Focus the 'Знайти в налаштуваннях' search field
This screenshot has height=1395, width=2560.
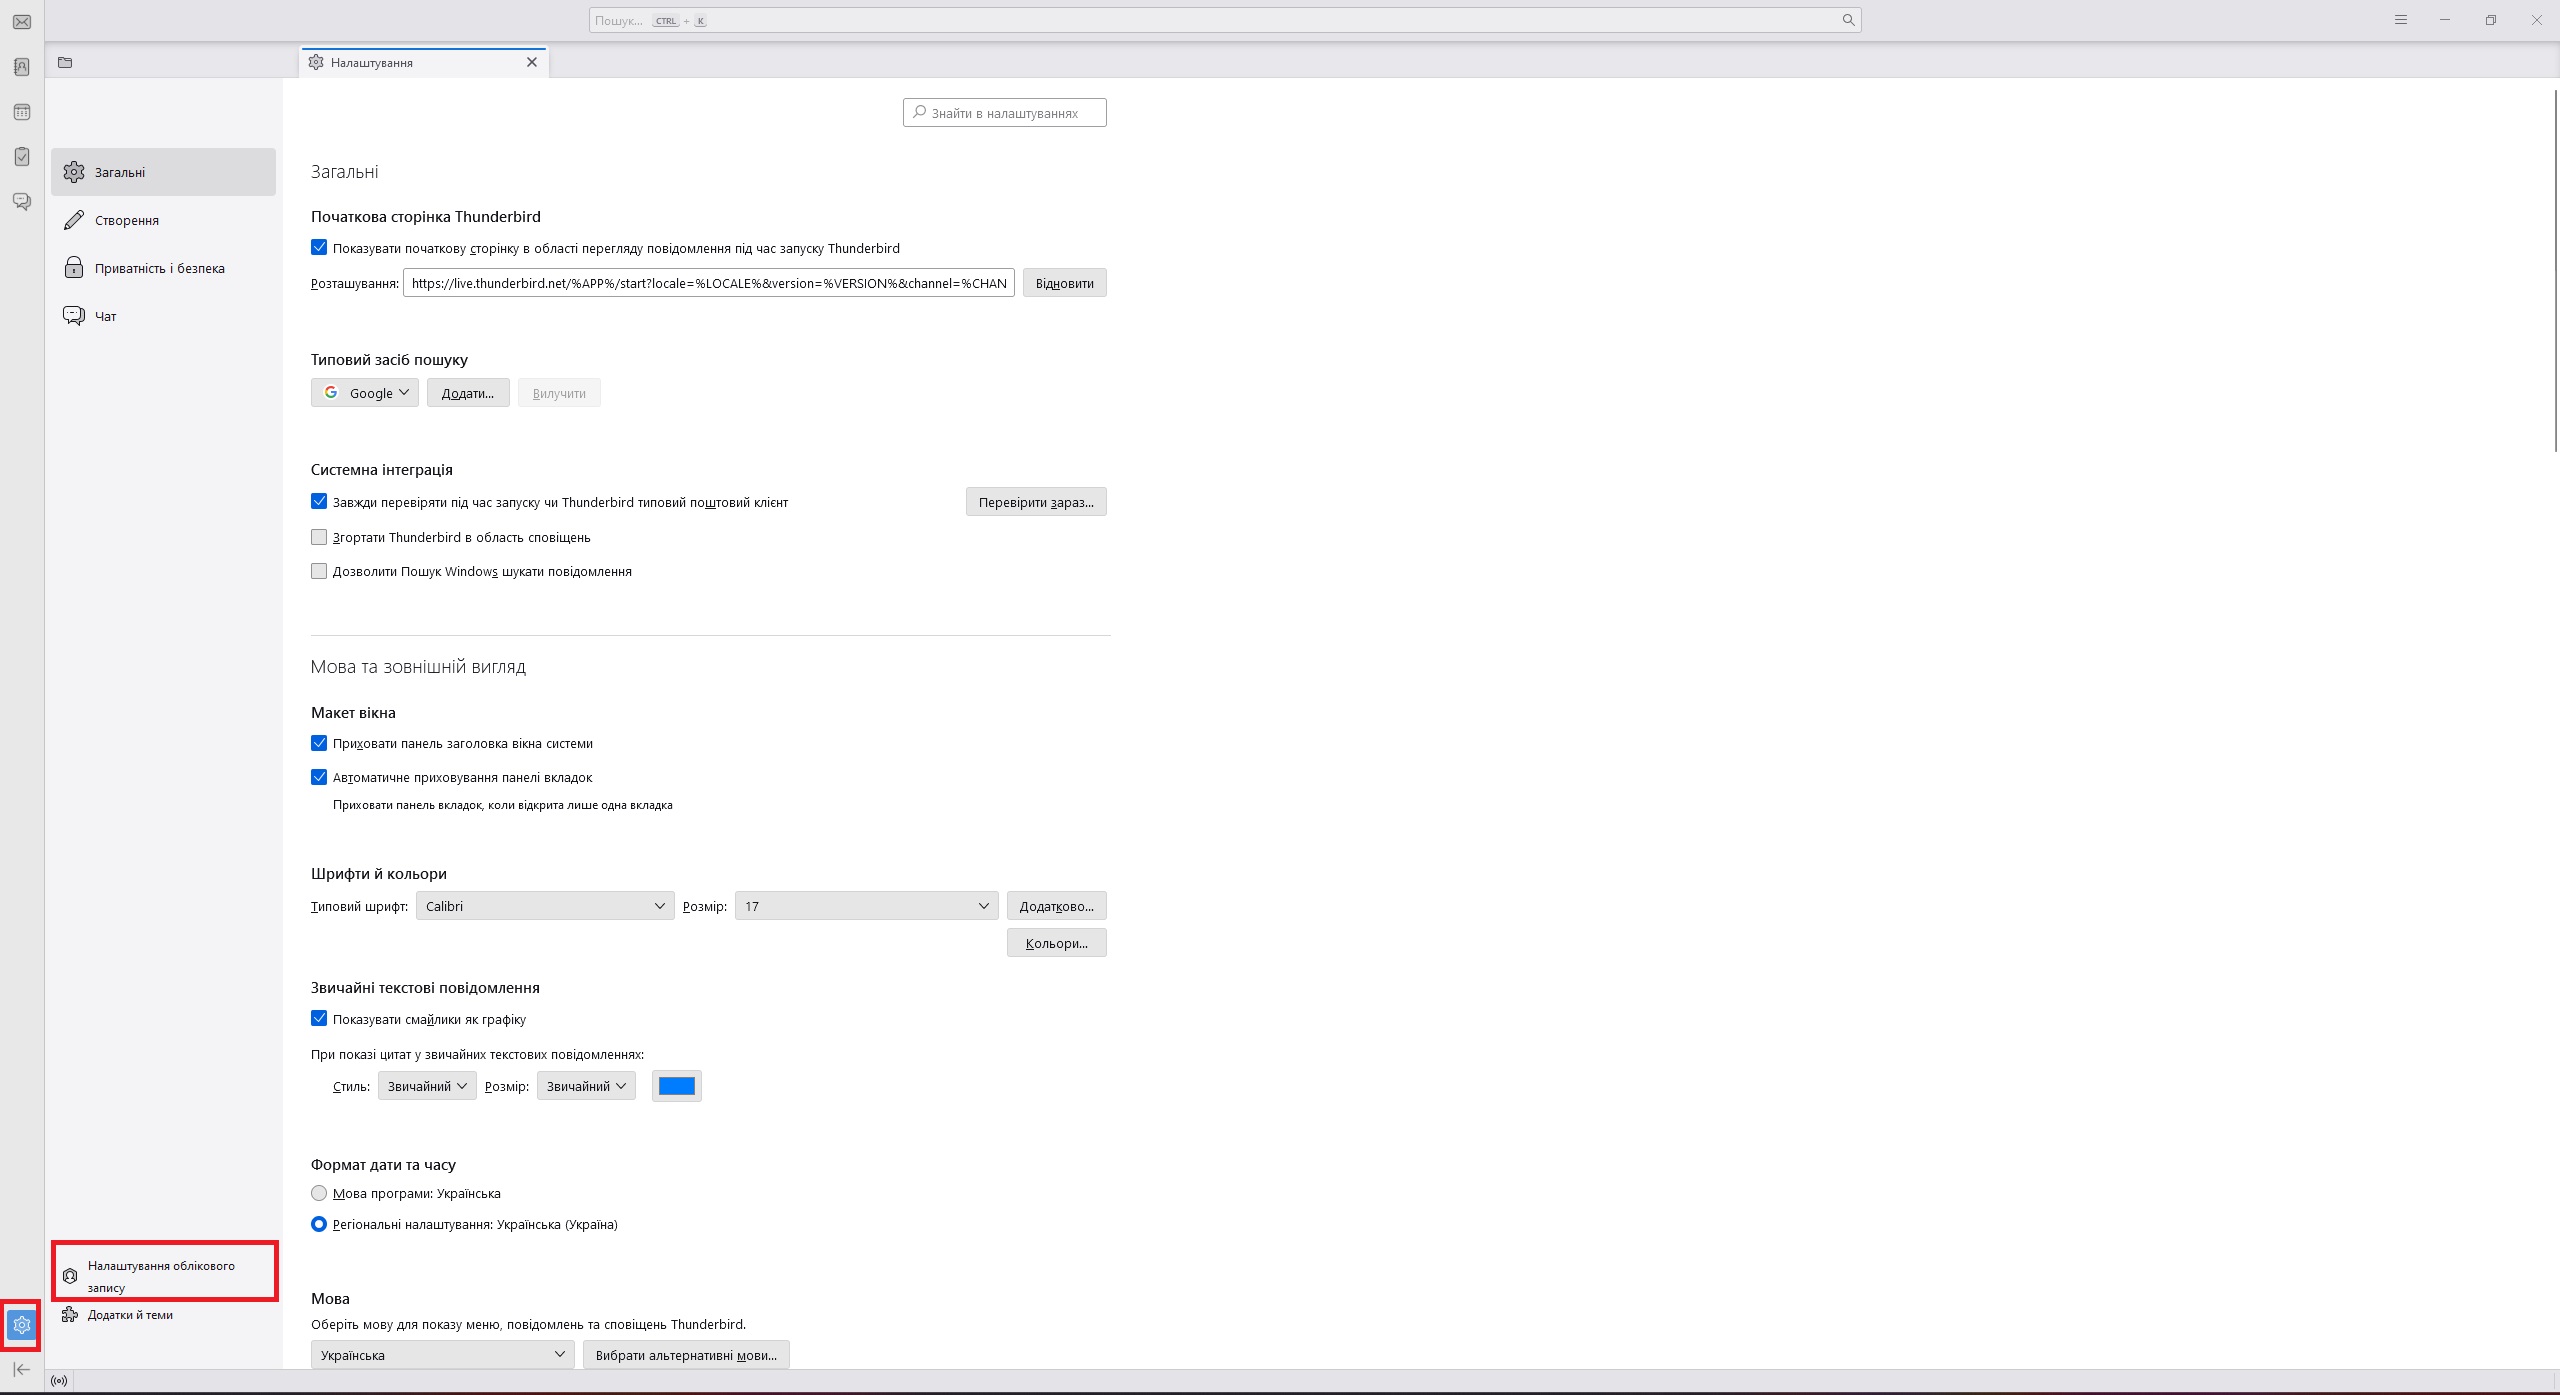click(x=1005, y=113)
